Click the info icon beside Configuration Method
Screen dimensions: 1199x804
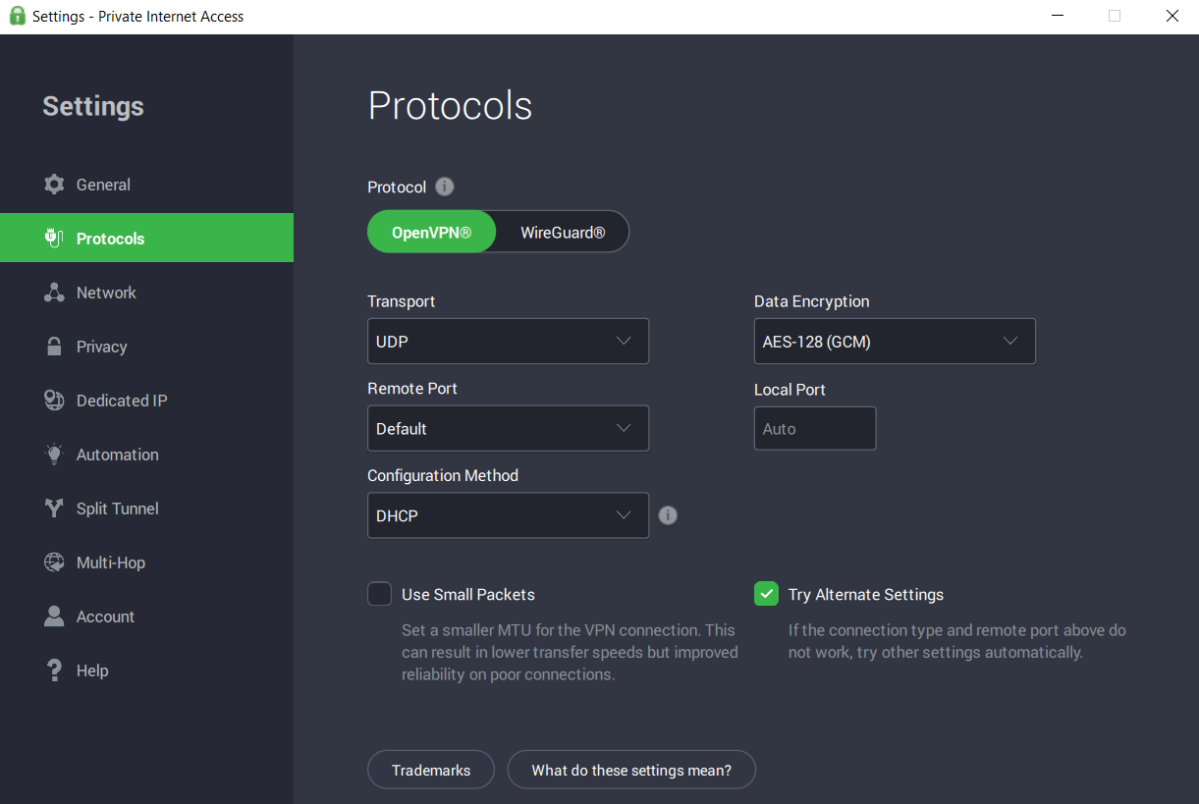click(668, 516)
